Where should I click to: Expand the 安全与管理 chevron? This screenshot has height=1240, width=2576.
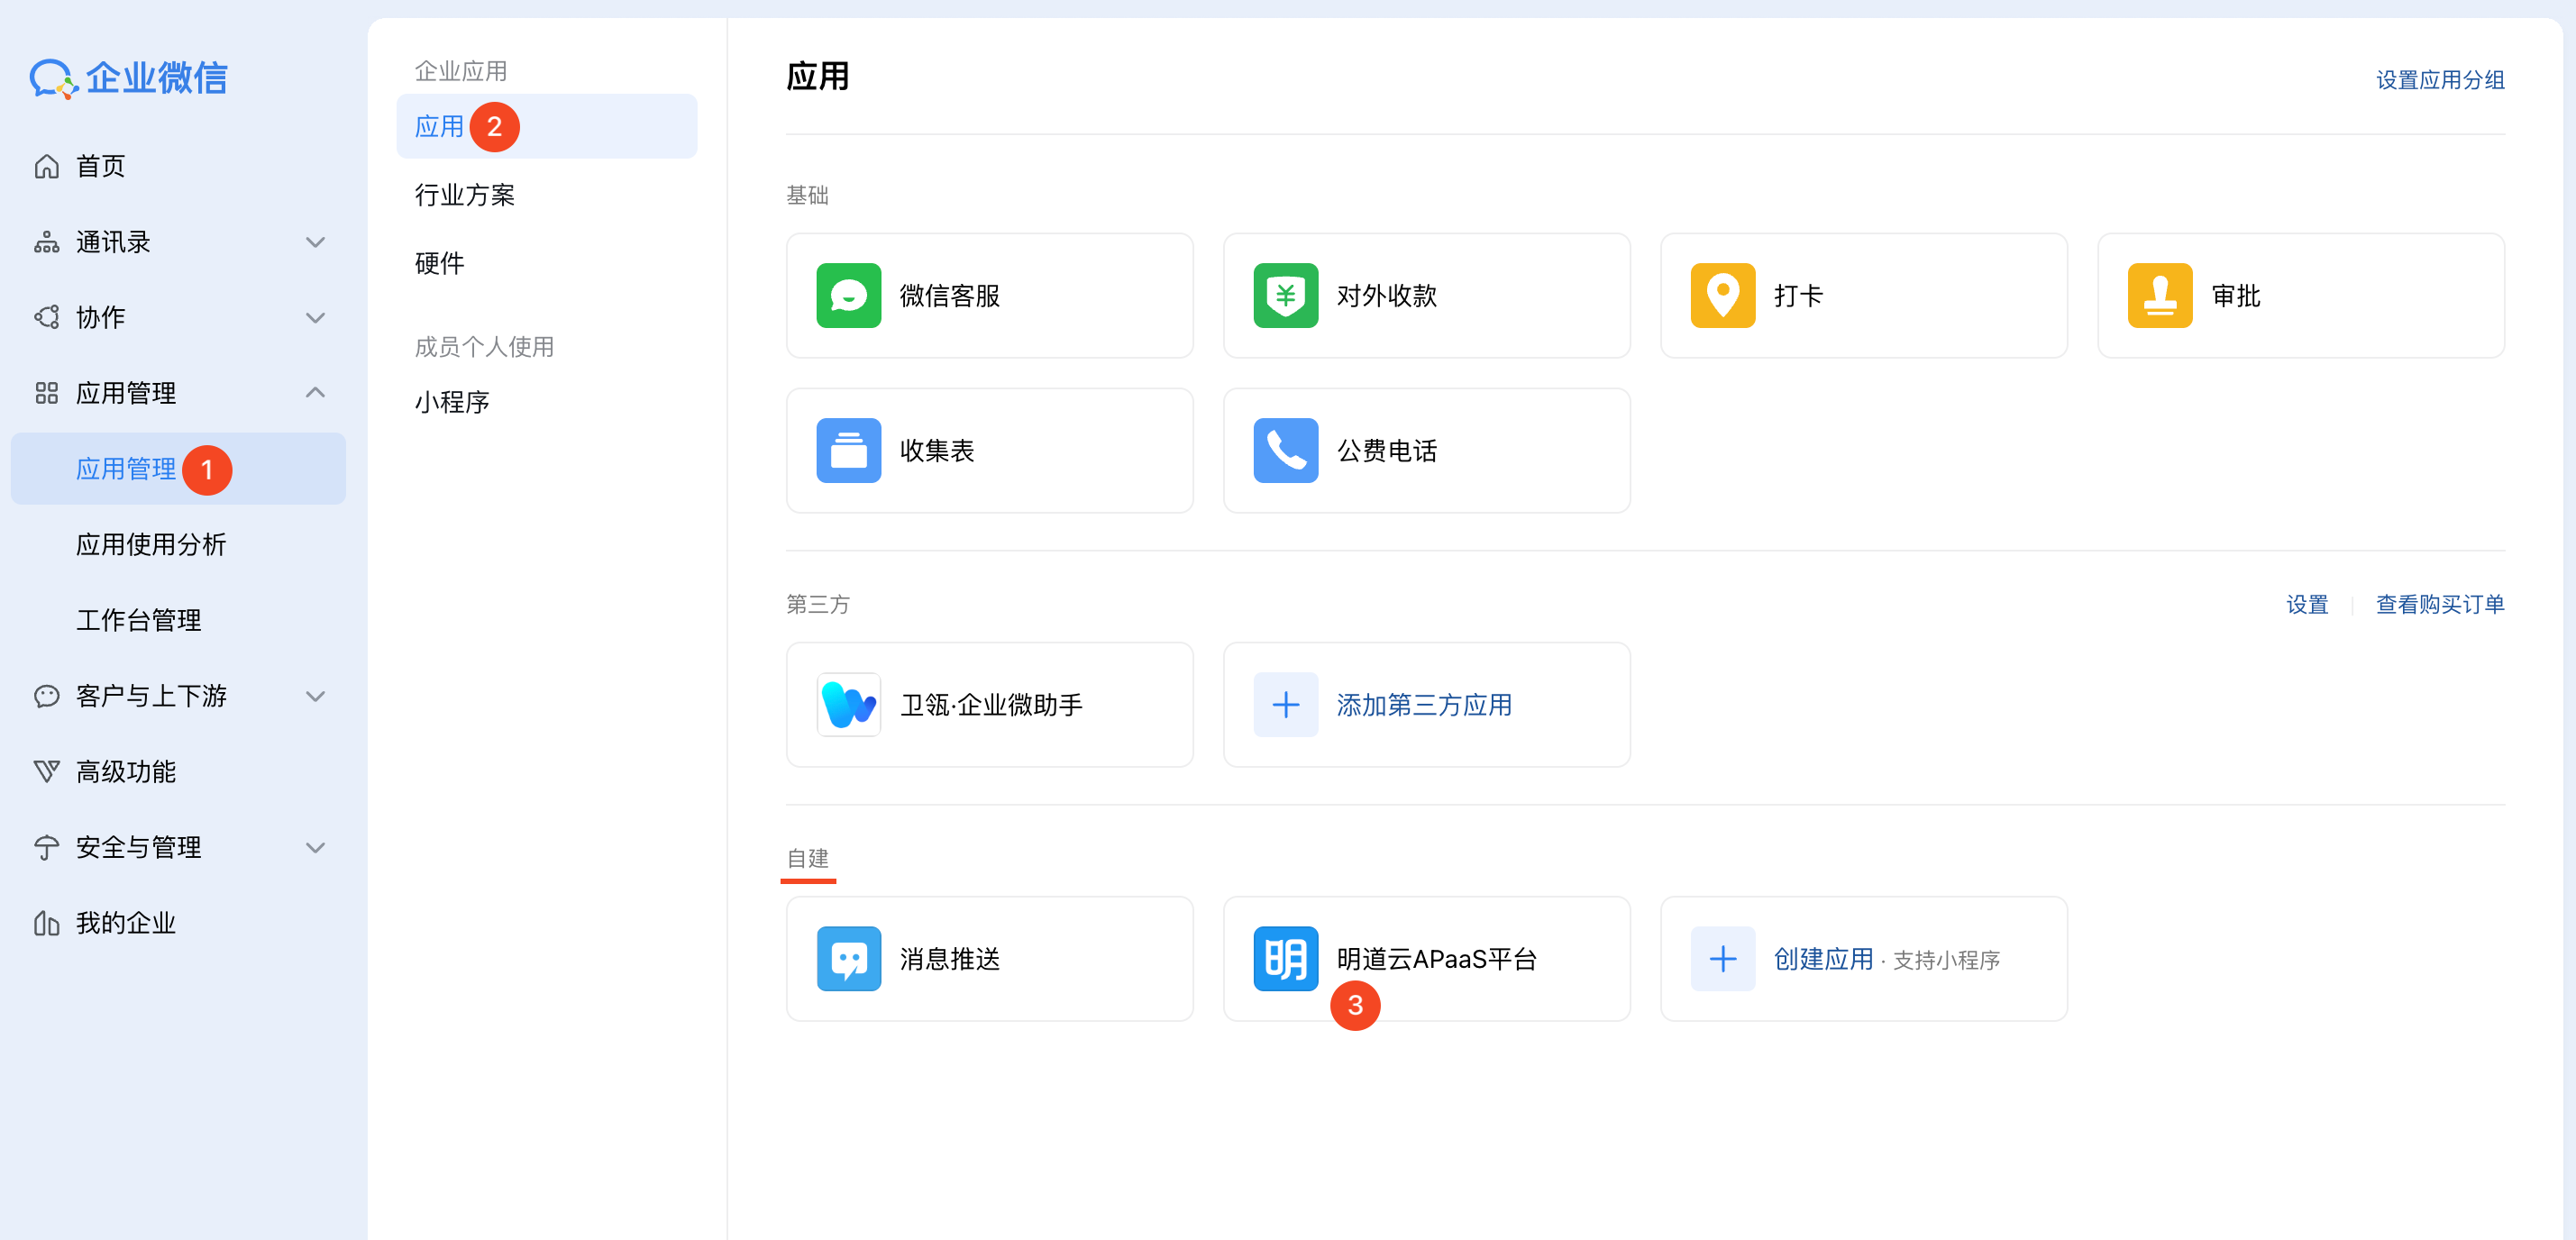(x=315, y=848)
